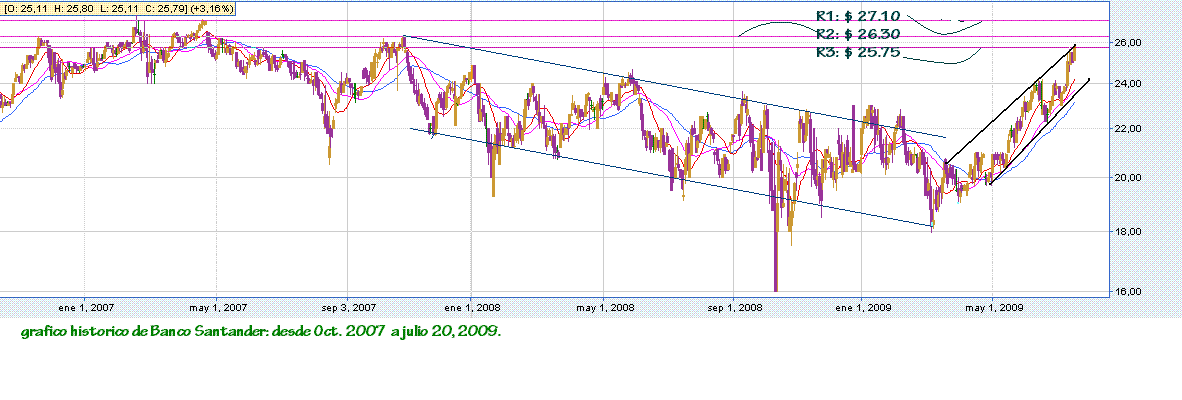Click the green Banco Santander chart caption

tap(262, 331)
